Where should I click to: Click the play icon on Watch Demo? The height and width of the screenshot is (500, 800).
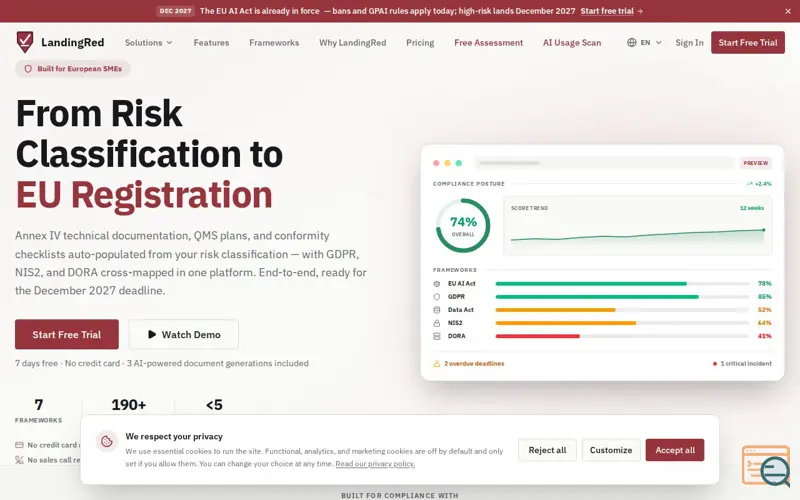152,335
